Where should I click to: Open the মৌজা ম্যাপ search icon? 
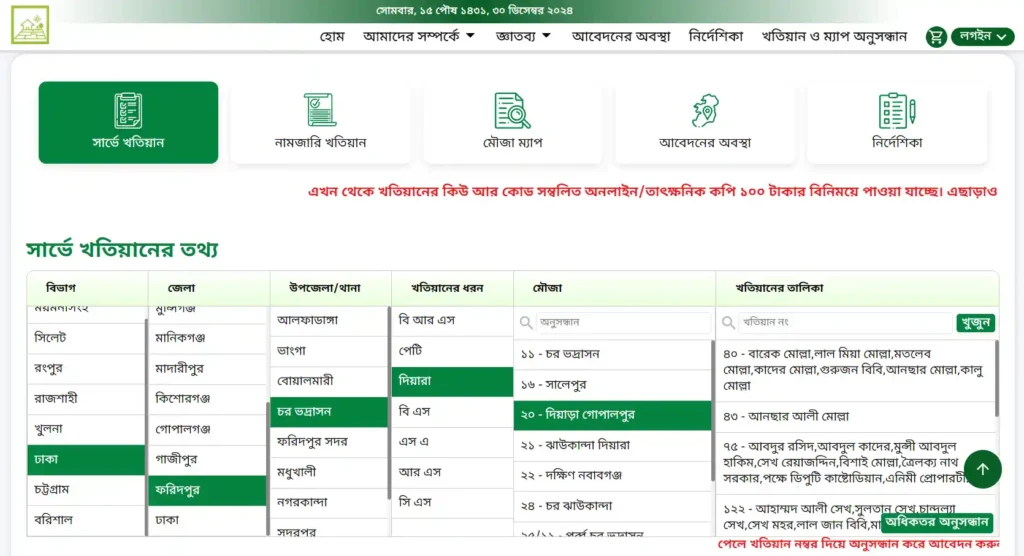pyautogui.click(x=513, y=110)
